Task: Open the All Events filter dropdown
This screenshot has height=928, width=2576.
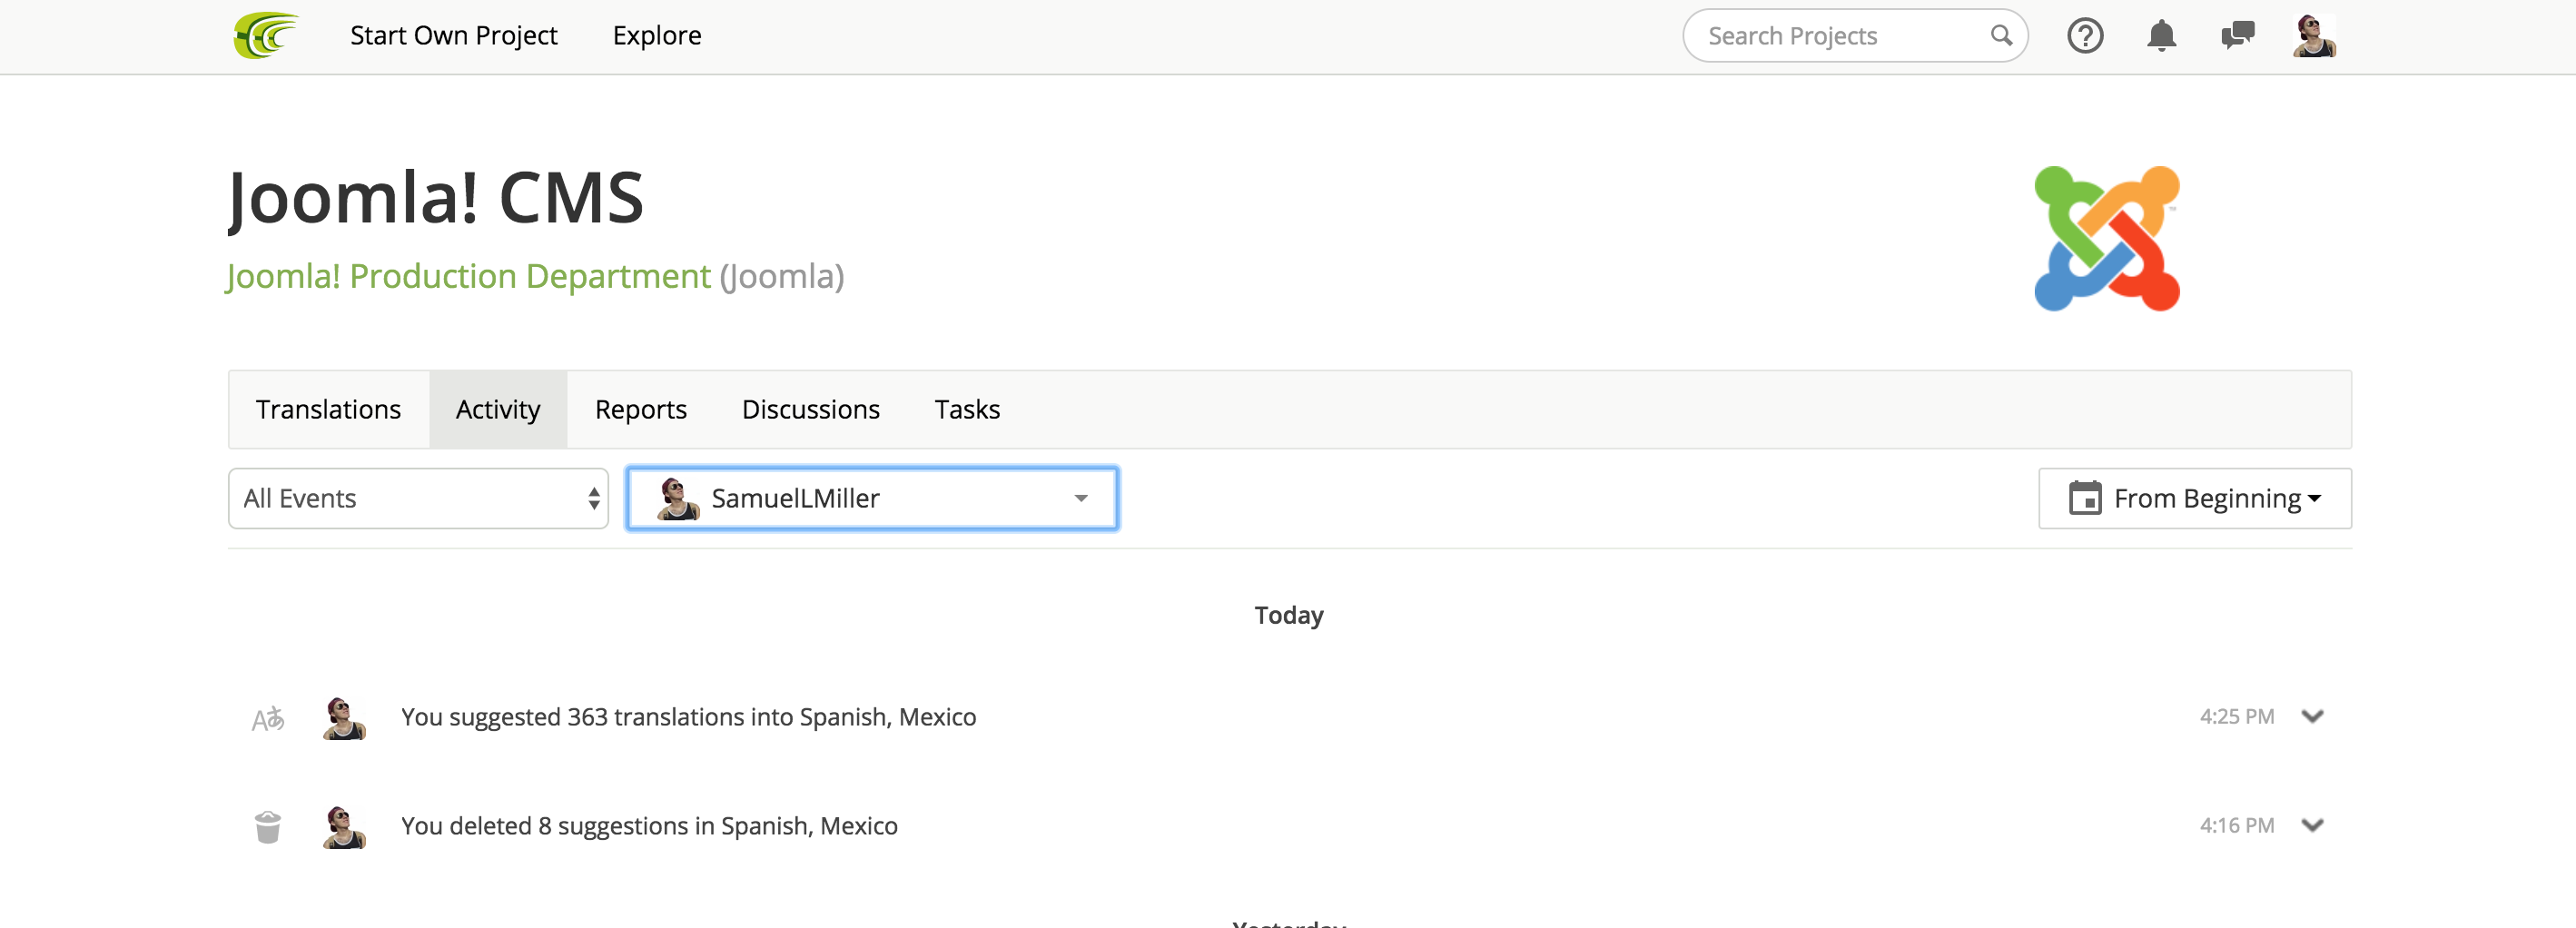Action: coord(418,498)
